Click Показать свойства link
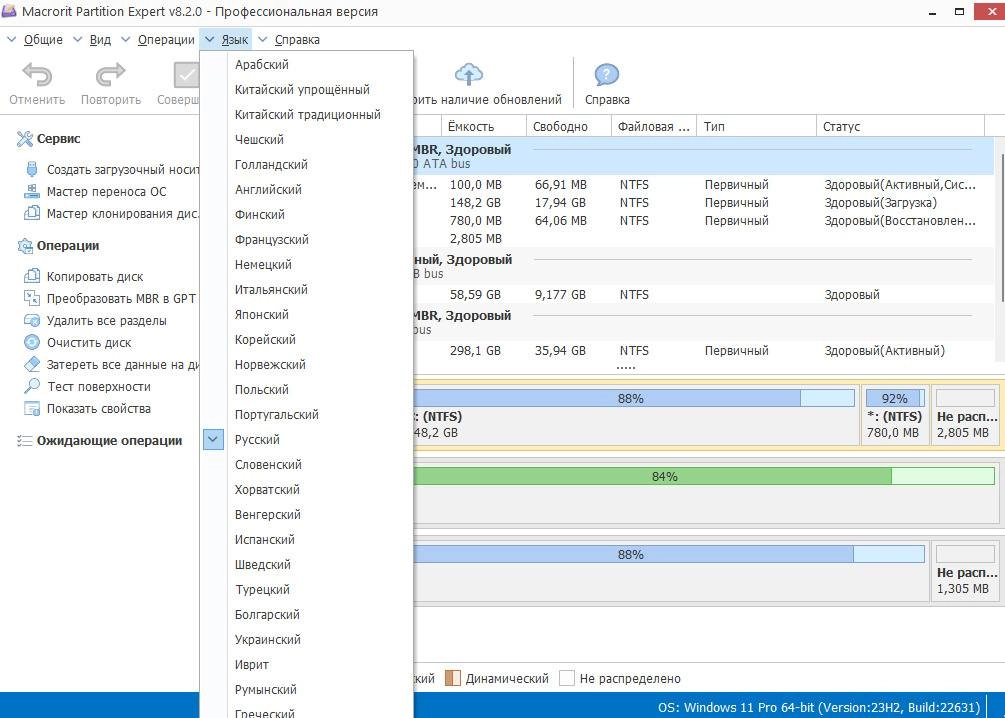The image size is (1005, 718). click(x=99, y=408)
